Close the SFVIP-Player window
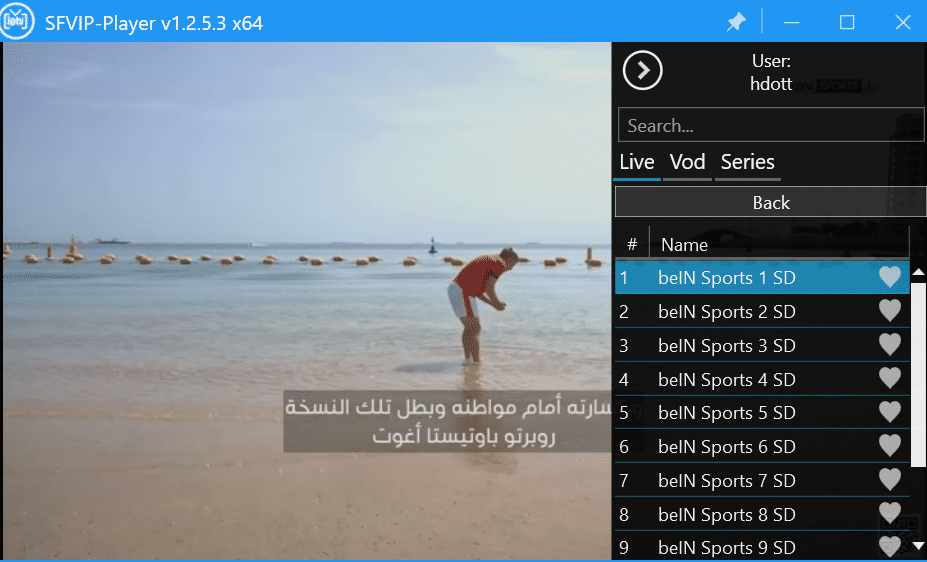 click(x=903, y=22)
